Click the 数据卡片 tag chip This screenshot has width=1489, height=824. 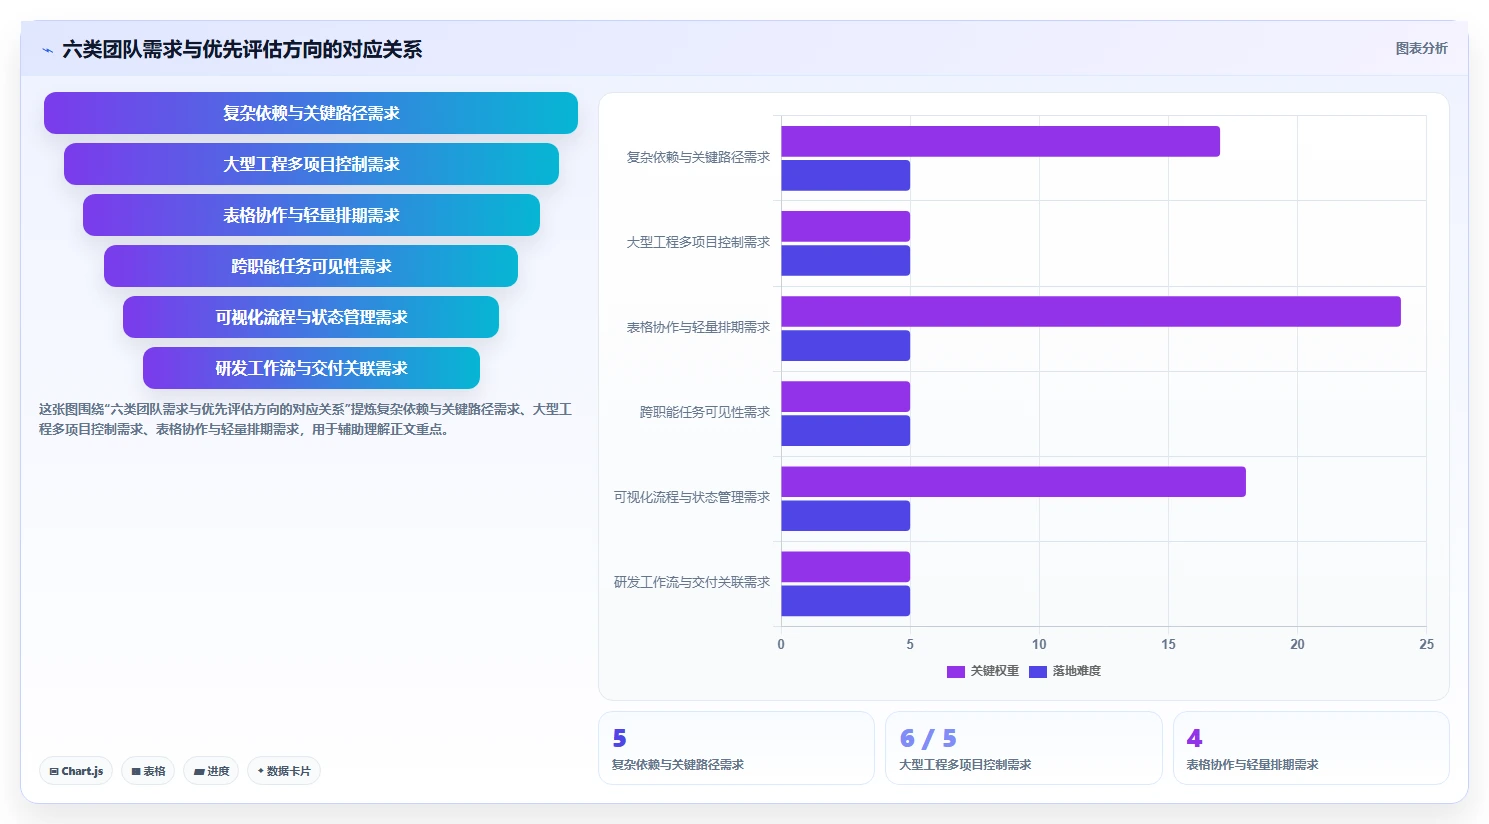coord(284,771)
